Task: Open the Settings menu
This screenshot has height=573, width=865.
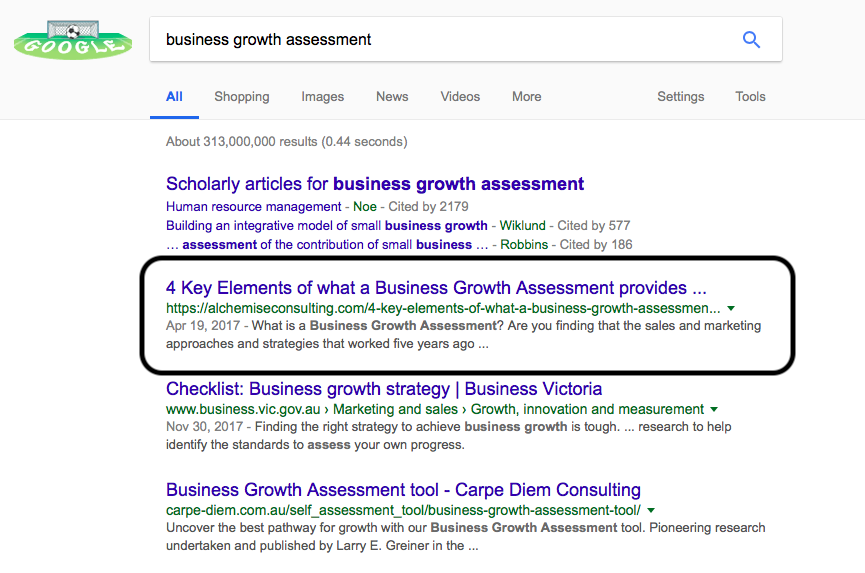Action: click(x=680, y=97)
